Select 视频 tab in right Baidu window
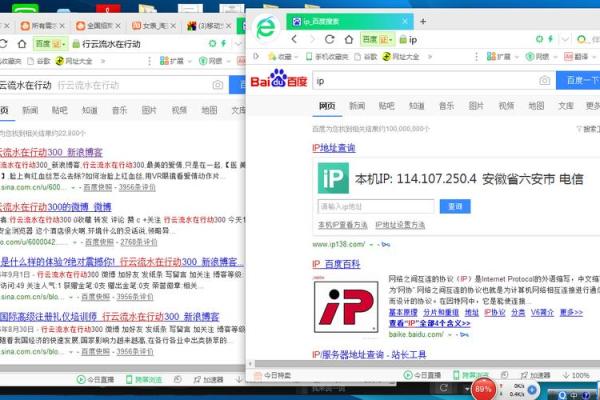The image size is (600, 400). tap(506, 106)
